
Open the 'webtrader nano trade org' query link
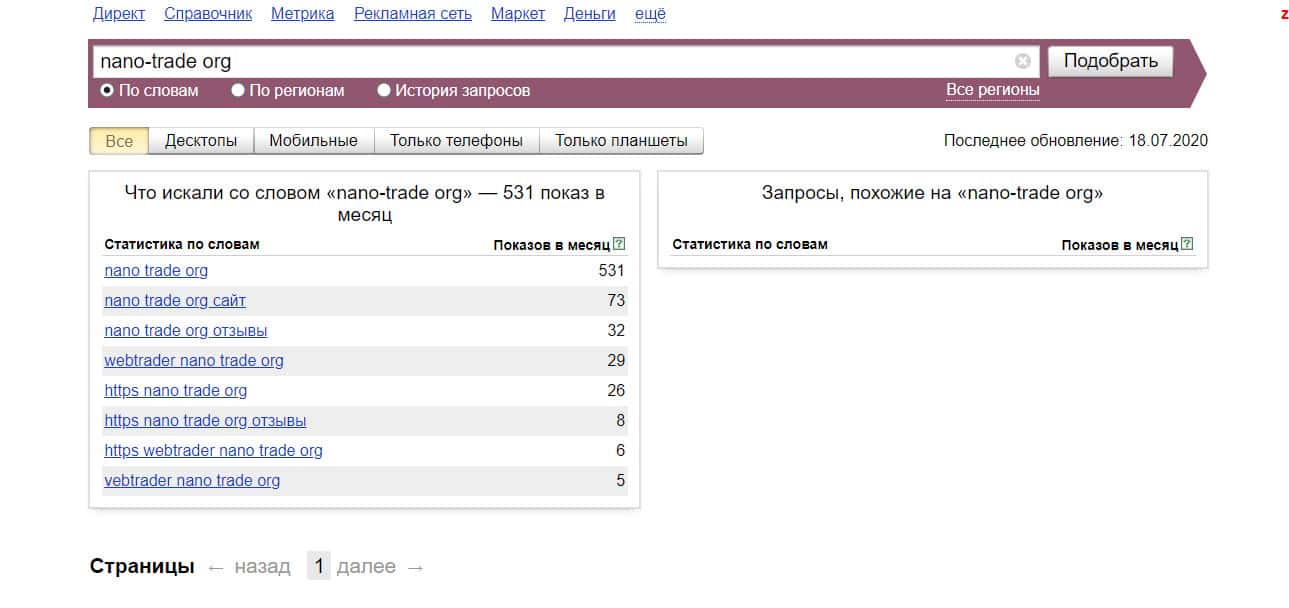tap(194, 361)
